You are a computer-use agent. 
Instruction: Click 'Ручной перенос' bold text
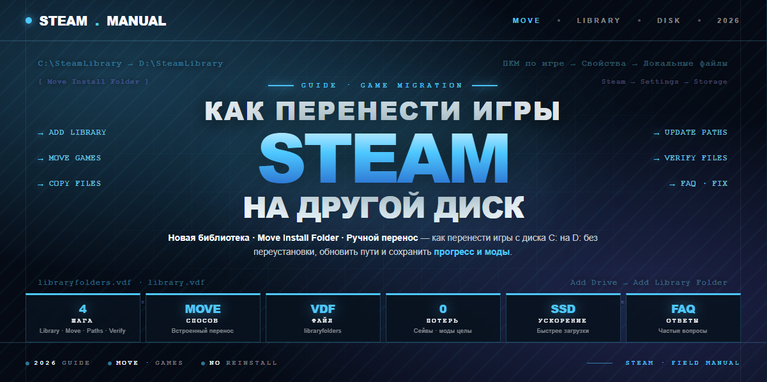[382, 238]
